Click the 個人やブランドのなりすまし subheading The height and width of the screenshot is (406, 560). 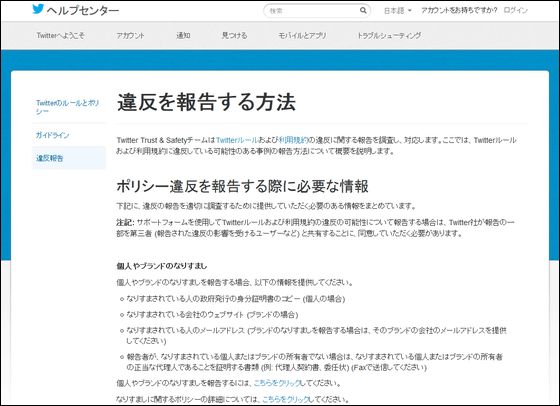pos(162,266)
